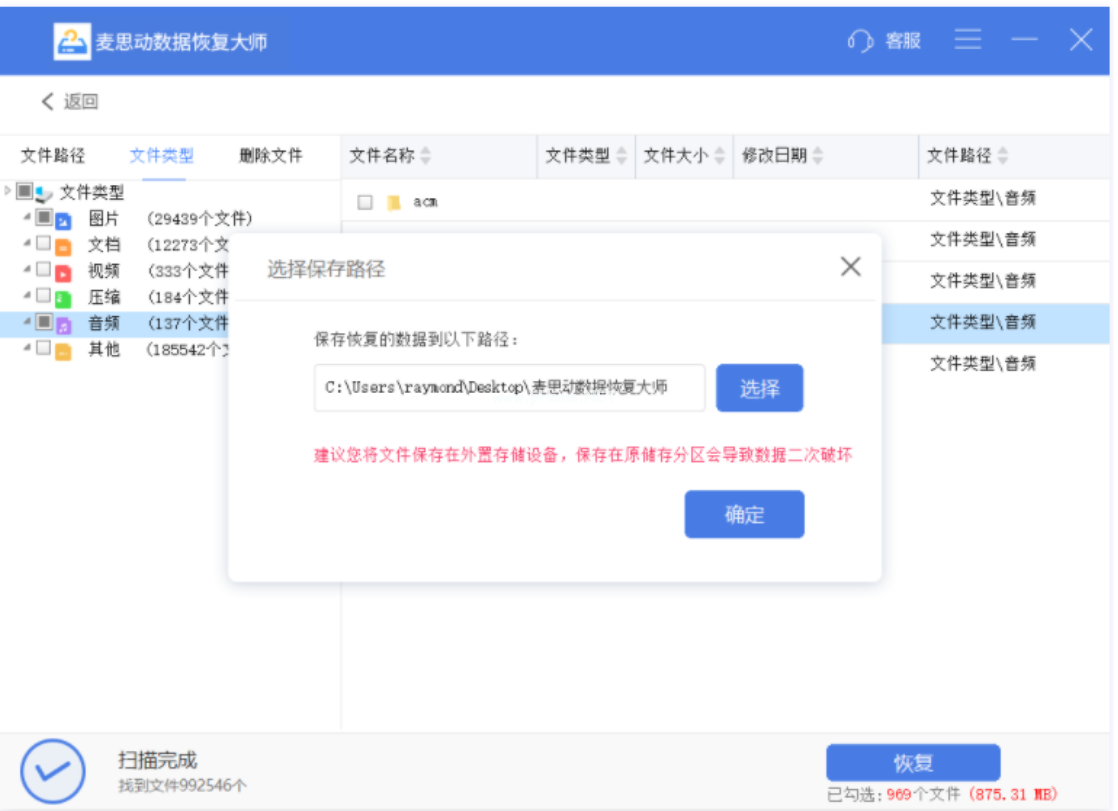Image resolution: width=1118 pixels, height=811 pixels.
Task: Toggle the 文档 category checkbox
Action: (43, 243)
